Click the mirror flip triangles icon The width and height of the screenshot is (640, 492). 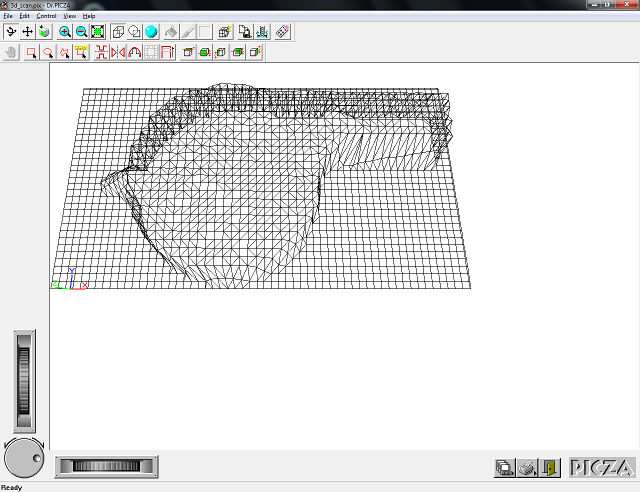(x=118, y=52)
